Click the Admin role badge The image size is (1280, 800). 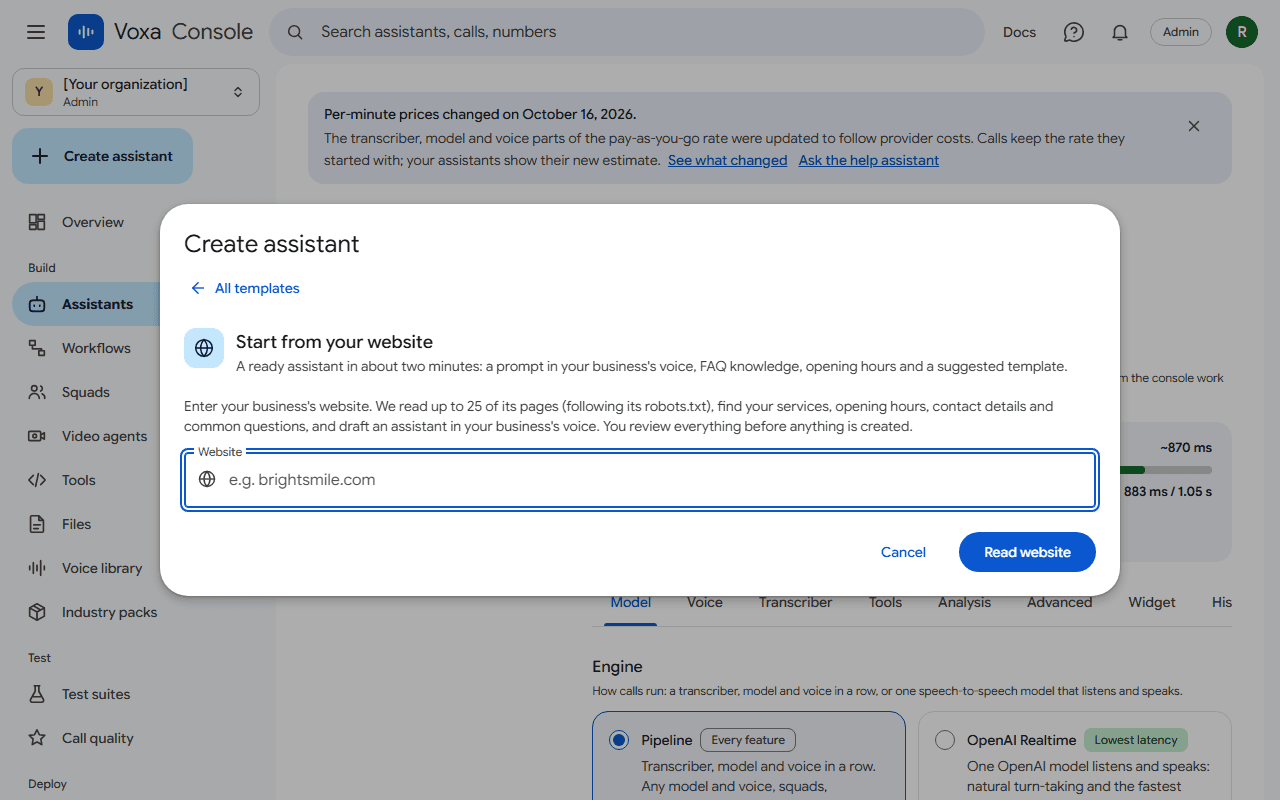(1181, 32)
